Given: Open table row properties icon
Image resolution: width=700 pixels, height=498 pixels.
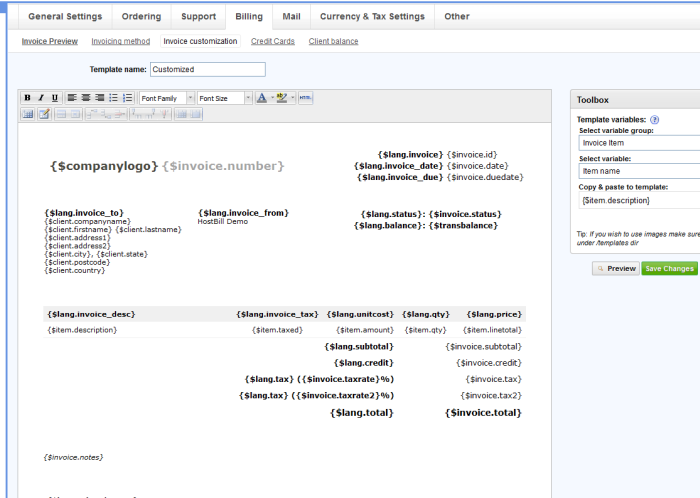Looking at the screenshot, I should 61,114.
